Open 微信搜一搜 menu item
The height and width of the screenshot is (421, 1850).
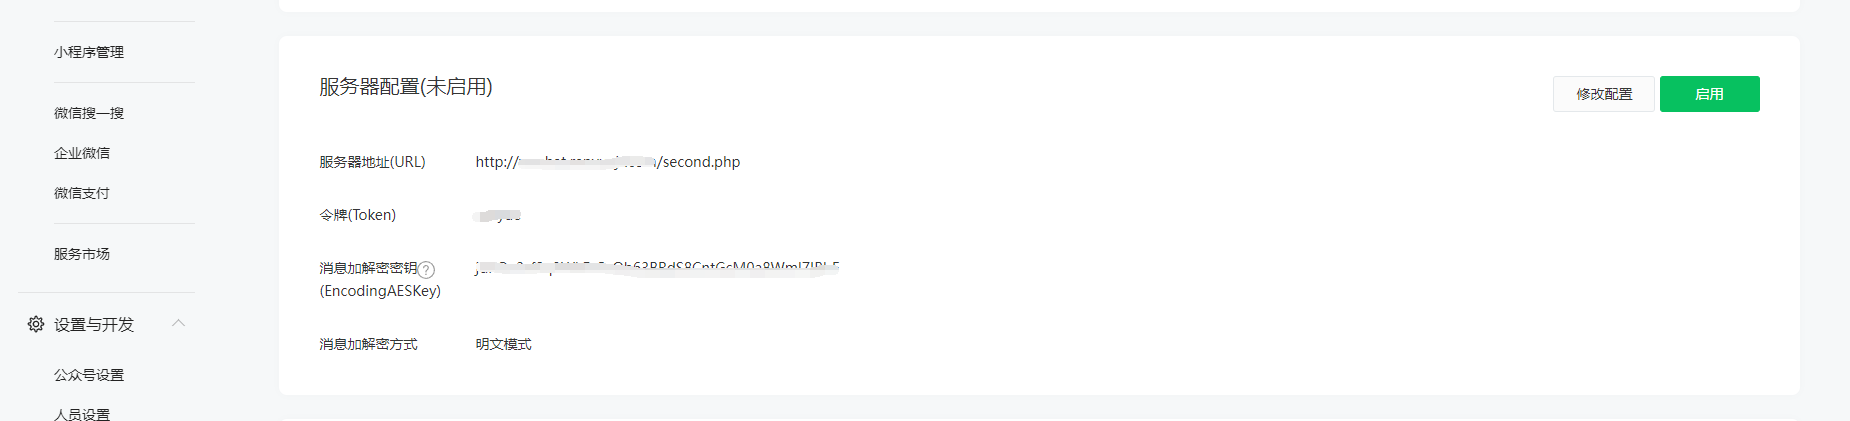point(89,113)
